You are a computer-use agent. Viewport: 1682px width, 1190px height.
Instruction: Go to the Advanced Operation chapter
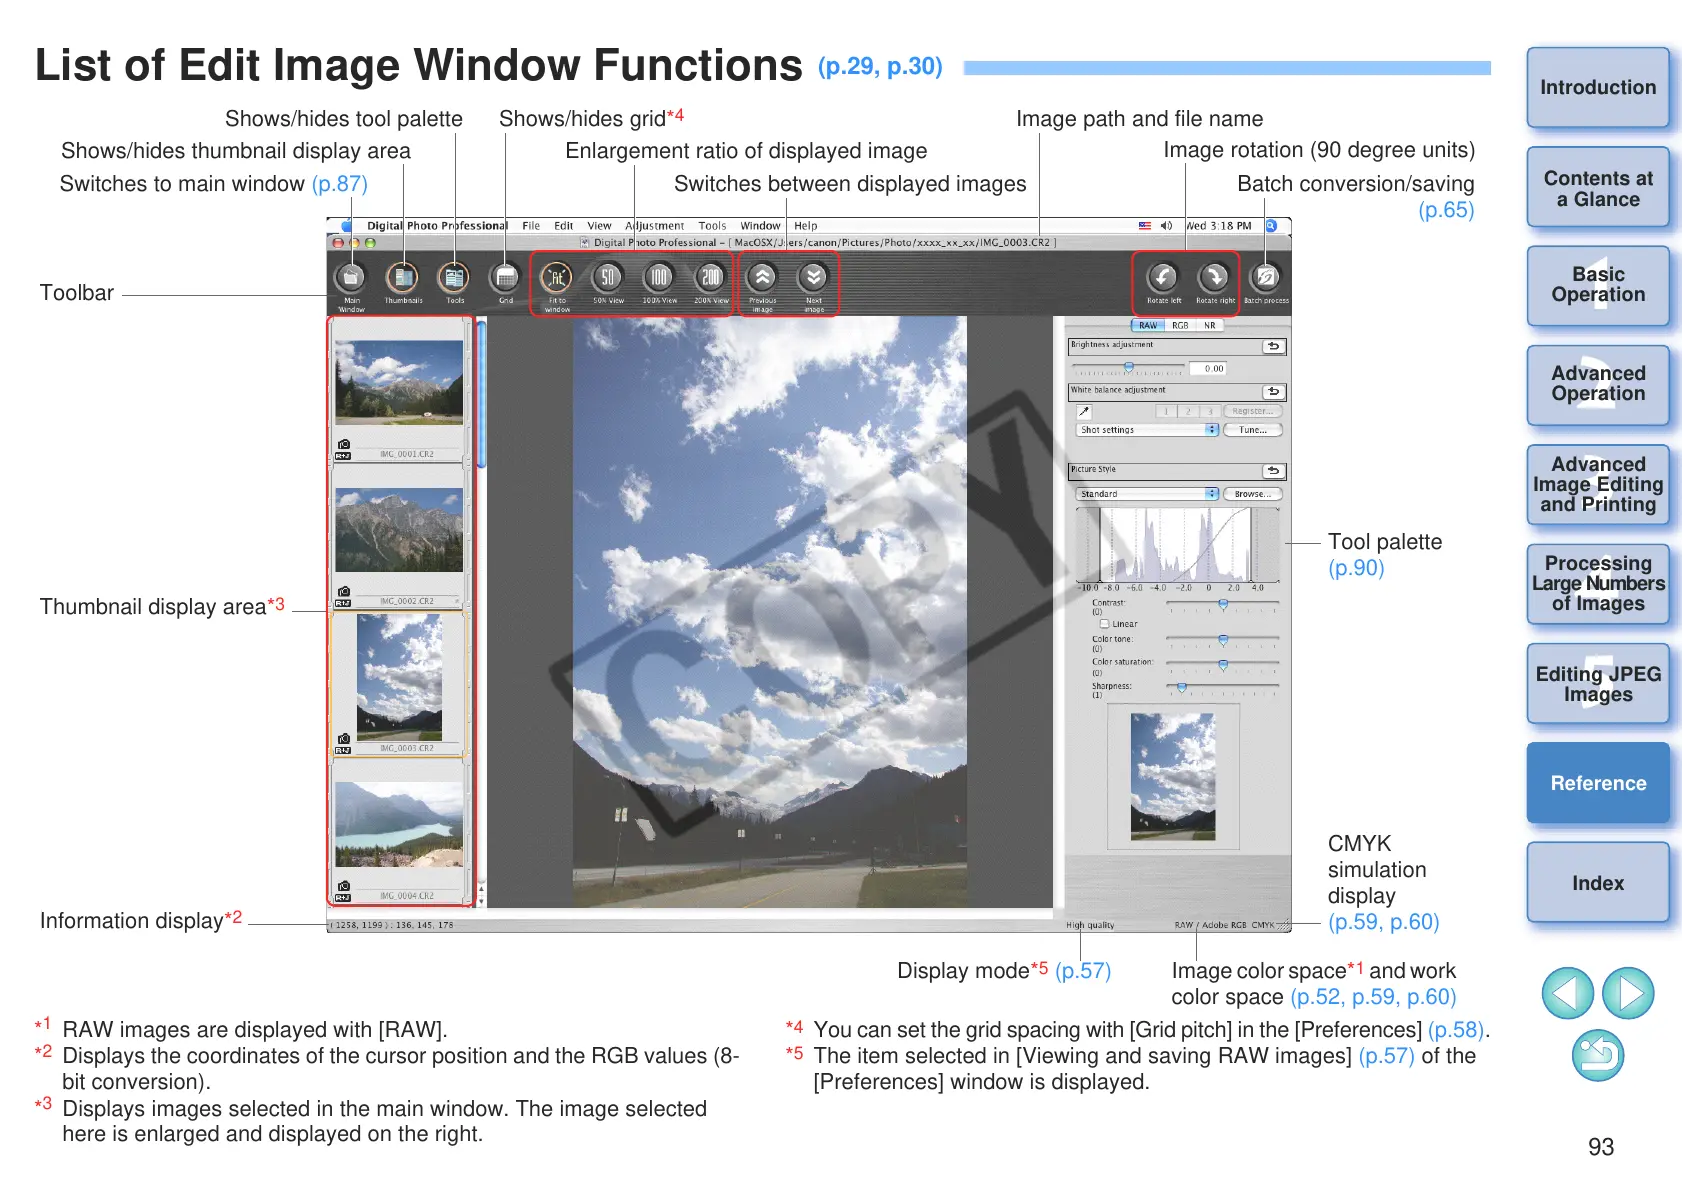(x=1598, y=385)
